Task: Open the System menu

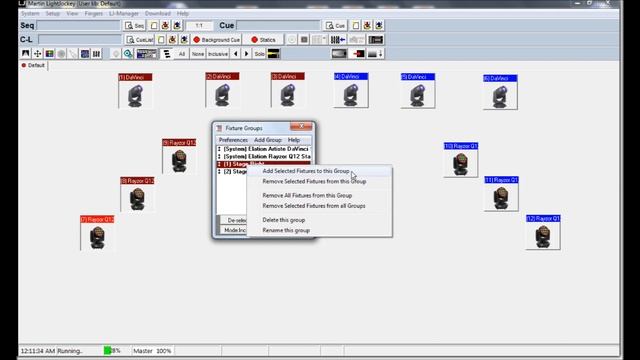Action: click(30, 13)
